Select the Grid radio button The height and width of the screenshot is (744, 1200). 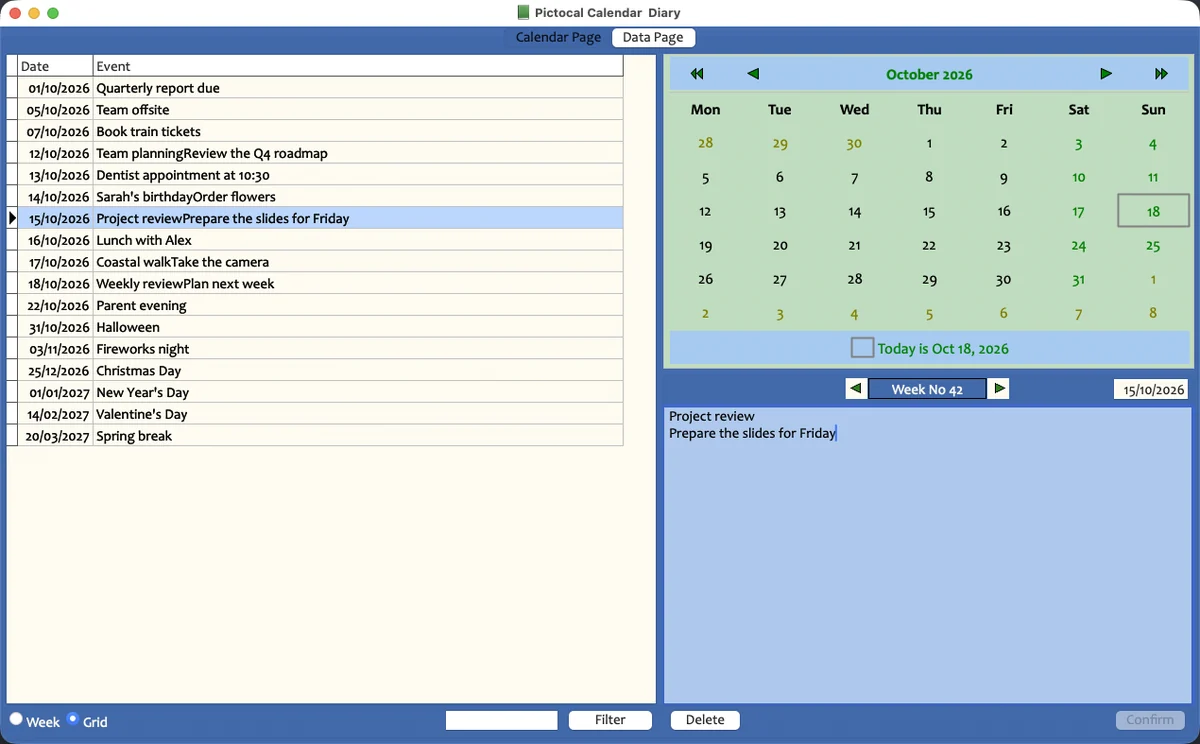(x=73, y=719)
